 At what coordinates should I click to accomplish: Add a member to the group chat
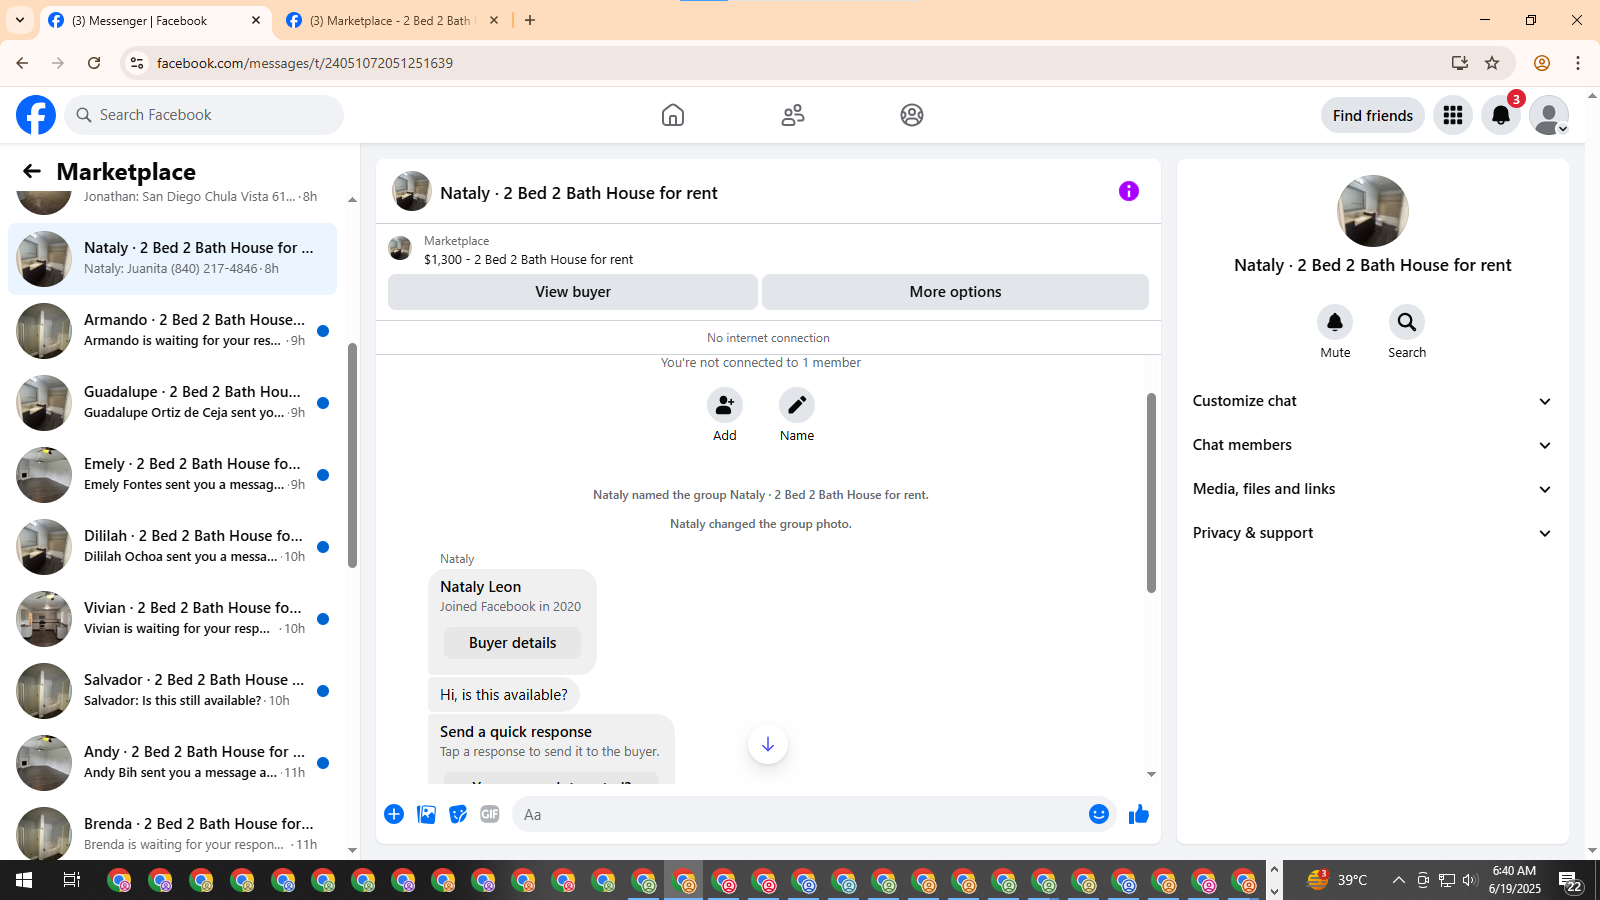pos(725,405)
